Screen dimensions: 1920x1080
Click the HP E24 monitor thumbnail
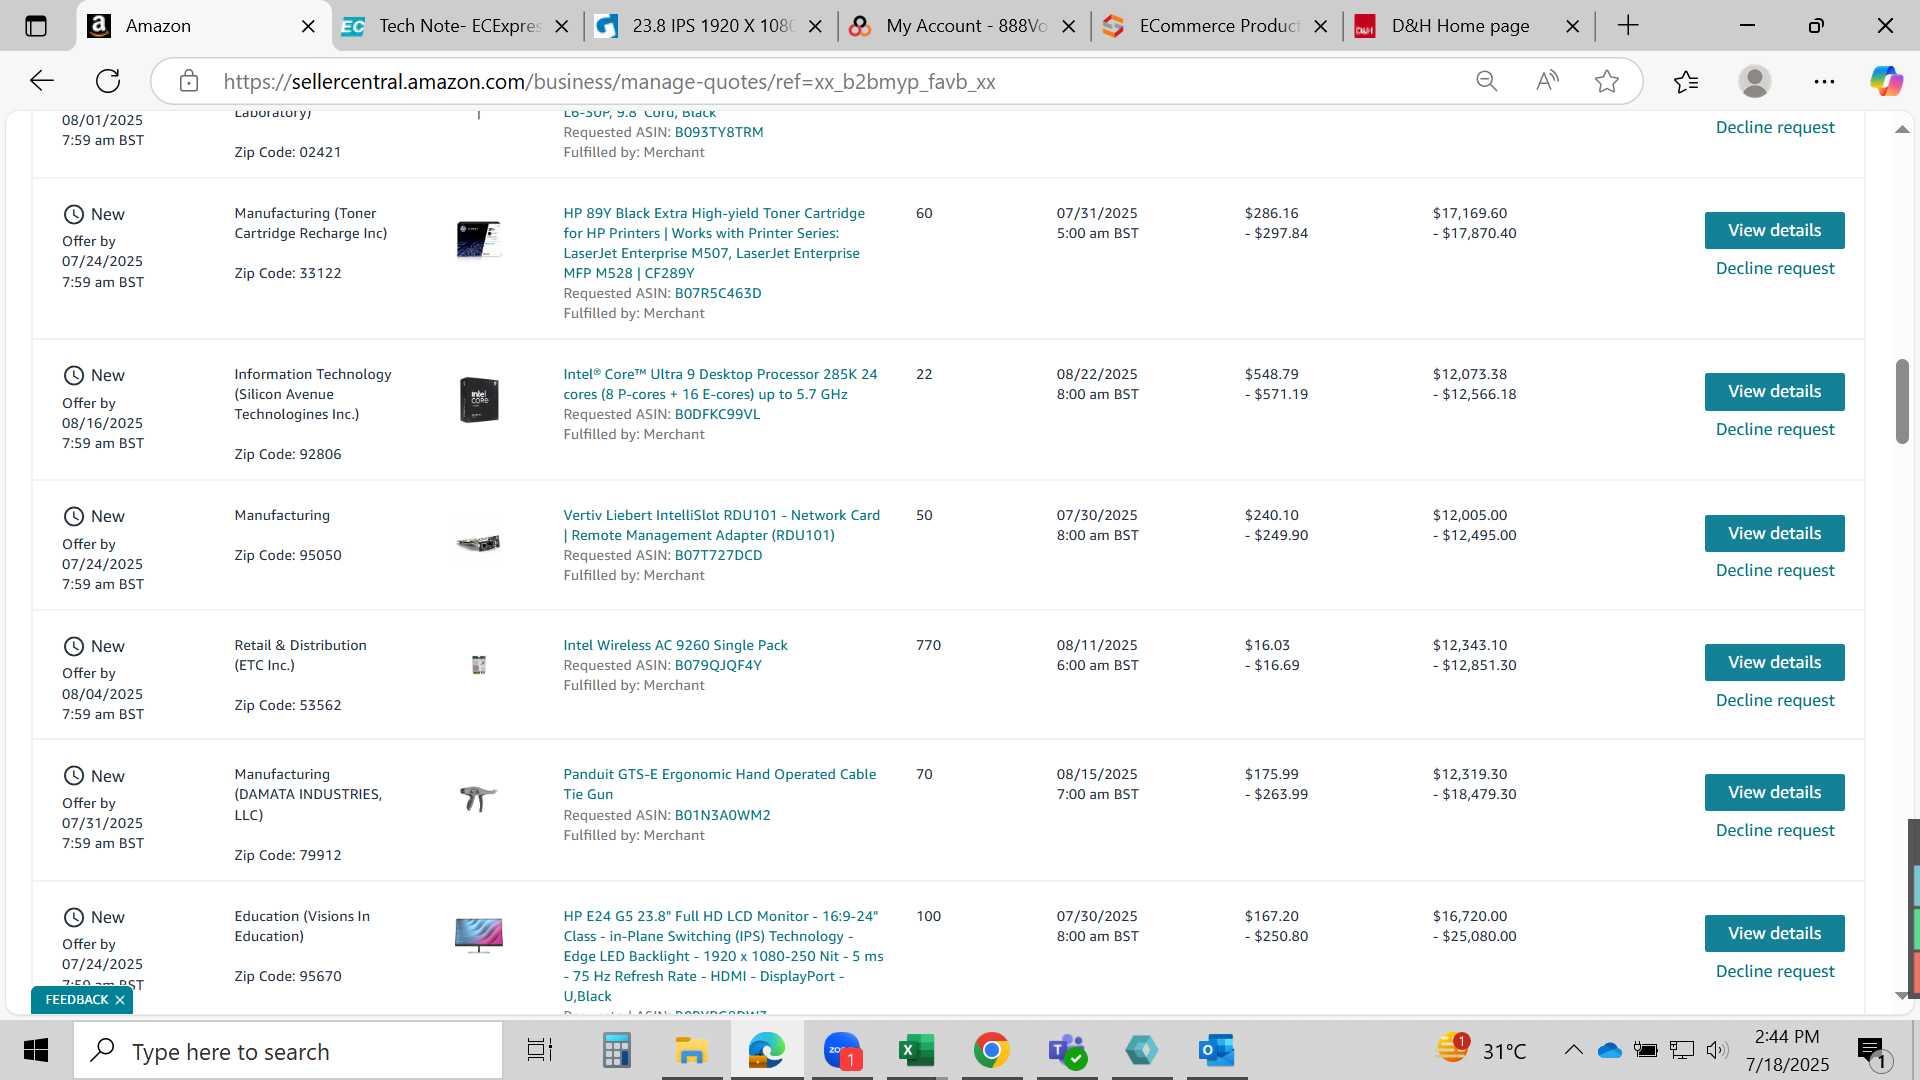[479, 935]
